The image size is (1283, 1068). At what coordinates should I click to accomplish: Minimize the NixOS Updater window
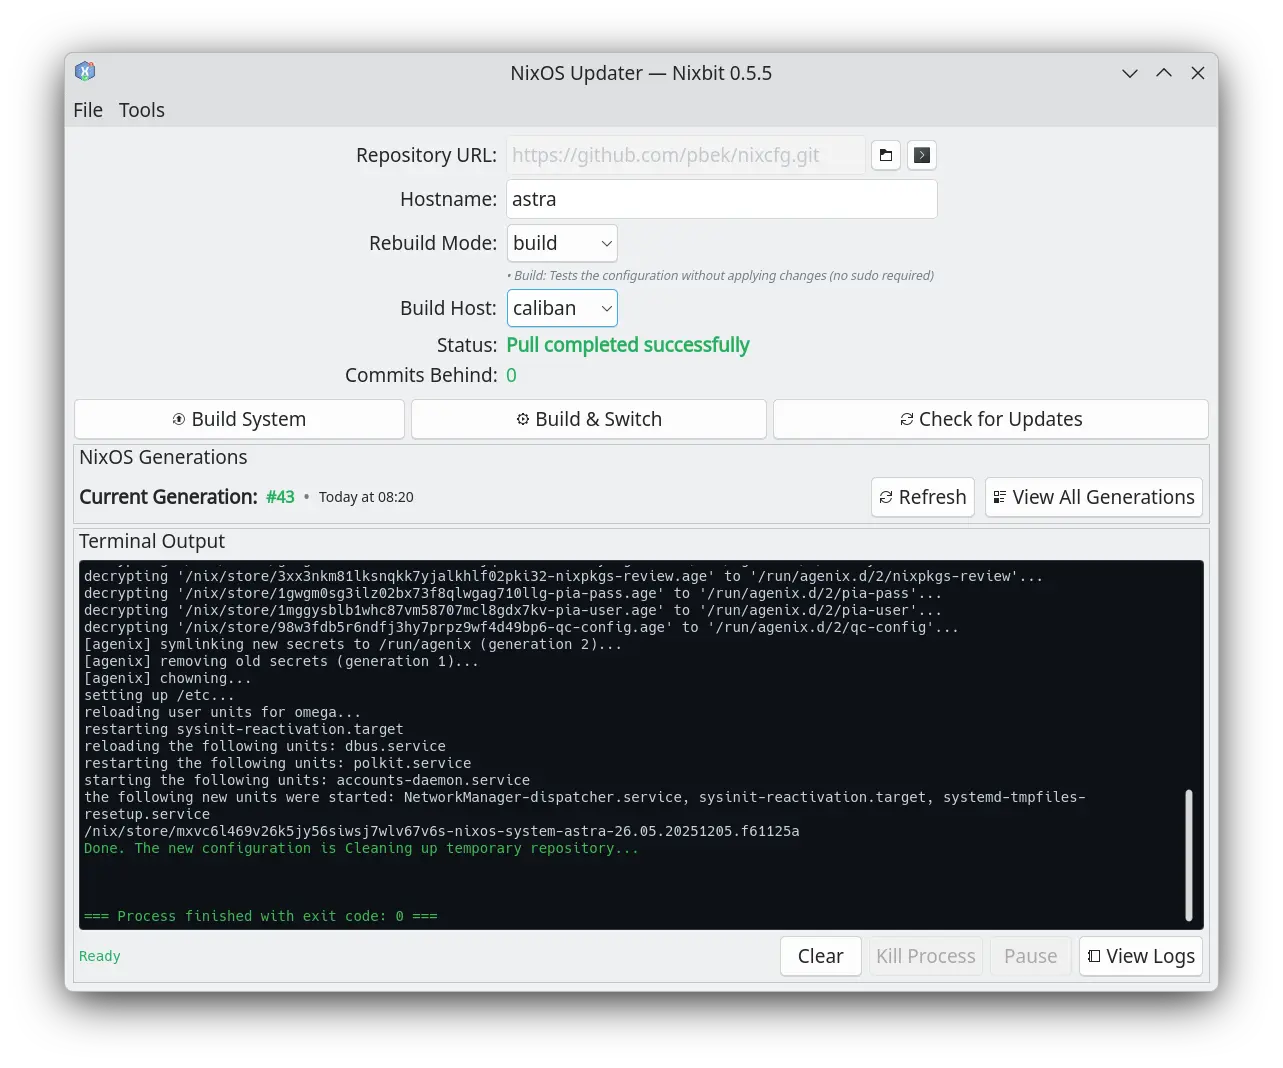click(1130, 73)
